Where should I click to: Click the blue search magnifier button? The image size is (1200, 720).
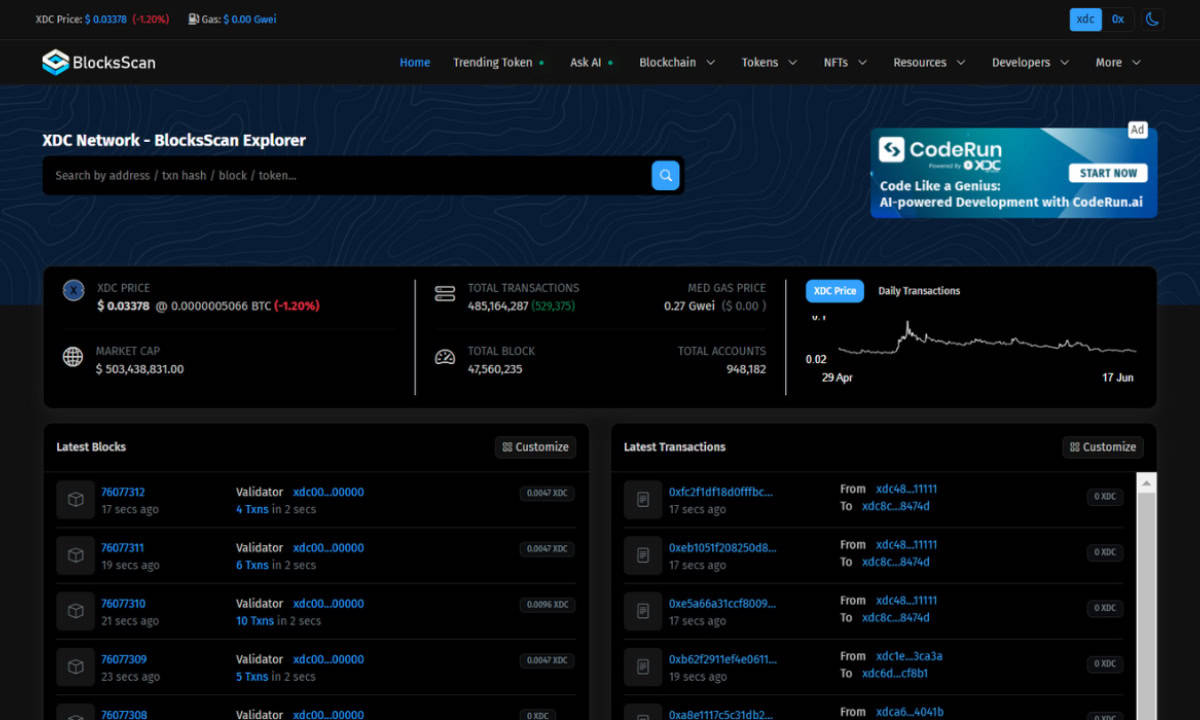[665, 175]
